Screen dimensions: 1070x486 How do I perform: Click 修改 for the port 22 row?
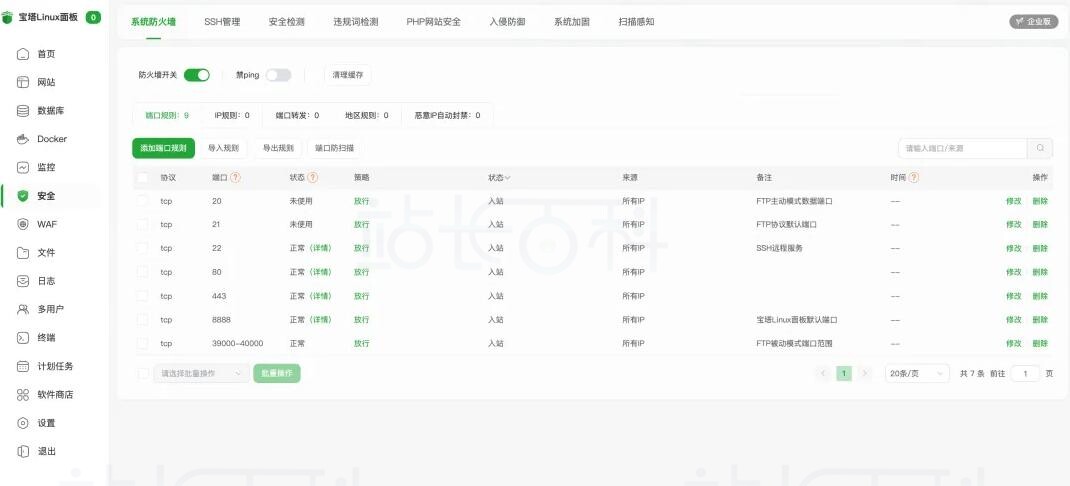click(x=1013, y=248)
